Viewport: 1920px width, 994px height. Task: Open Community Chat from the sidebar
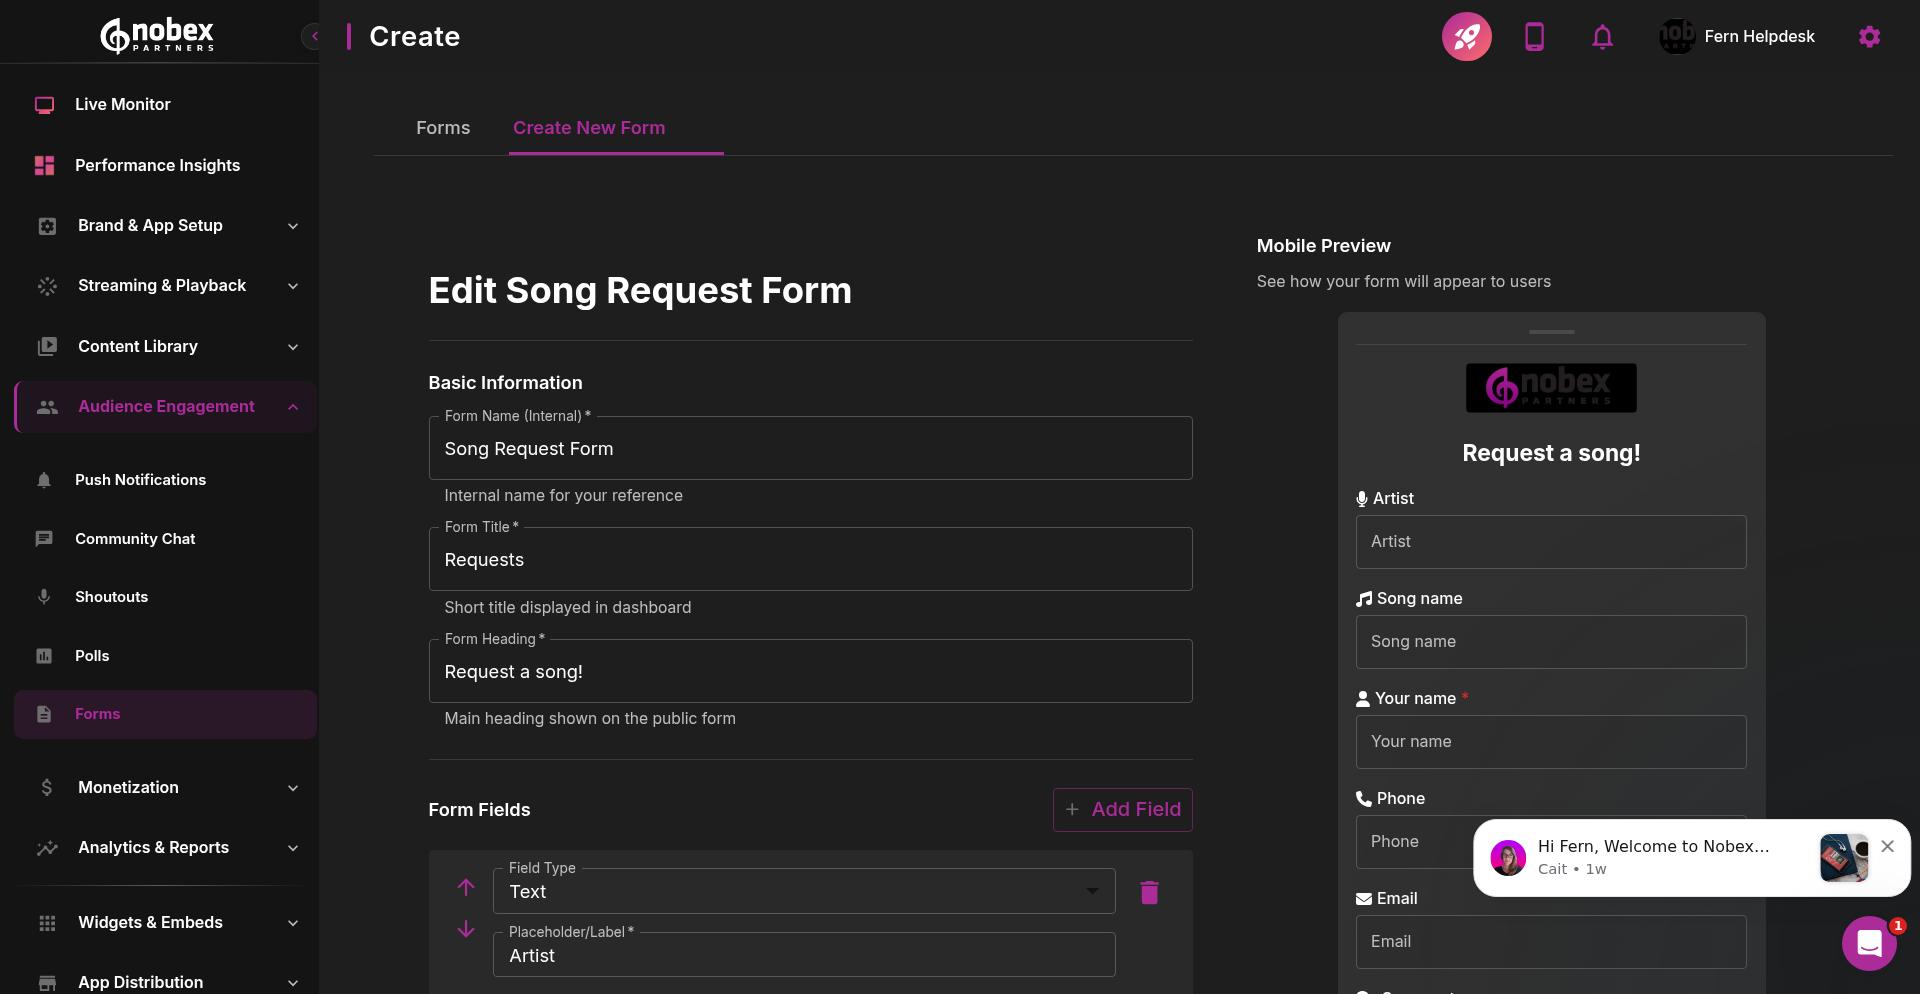pos(134,538)
